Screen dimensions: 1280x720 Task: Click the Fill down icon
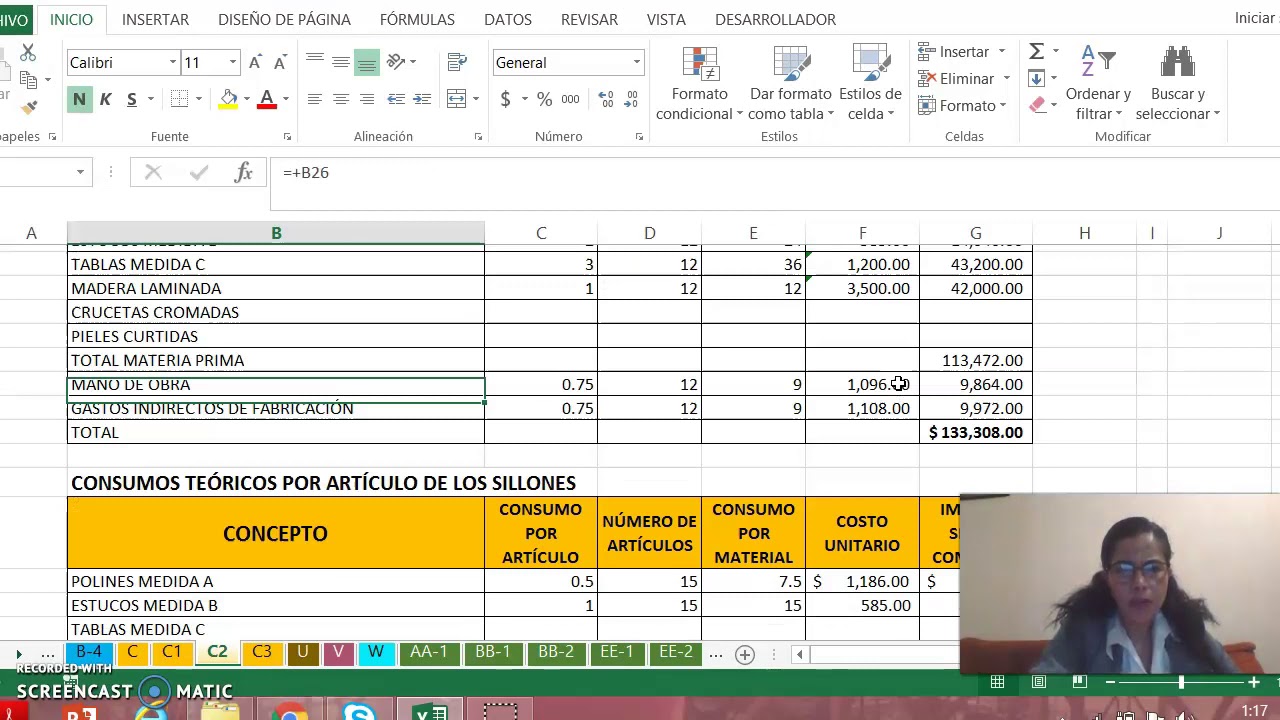point(1037,79)
